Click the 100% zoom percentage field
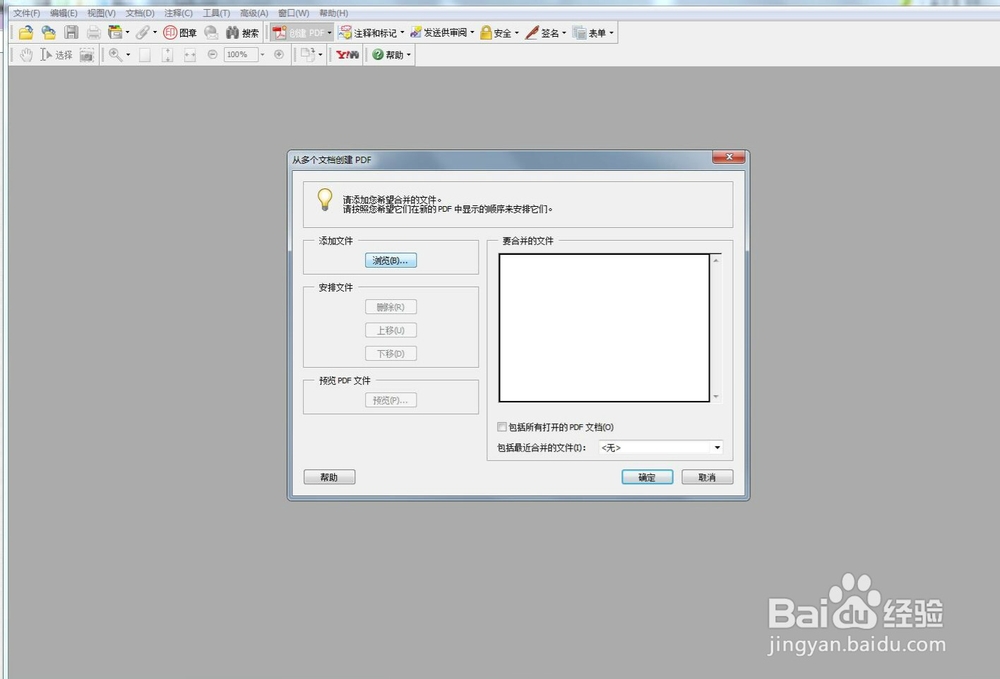The width and height of the screenshot is (1000, 679). 241,55
